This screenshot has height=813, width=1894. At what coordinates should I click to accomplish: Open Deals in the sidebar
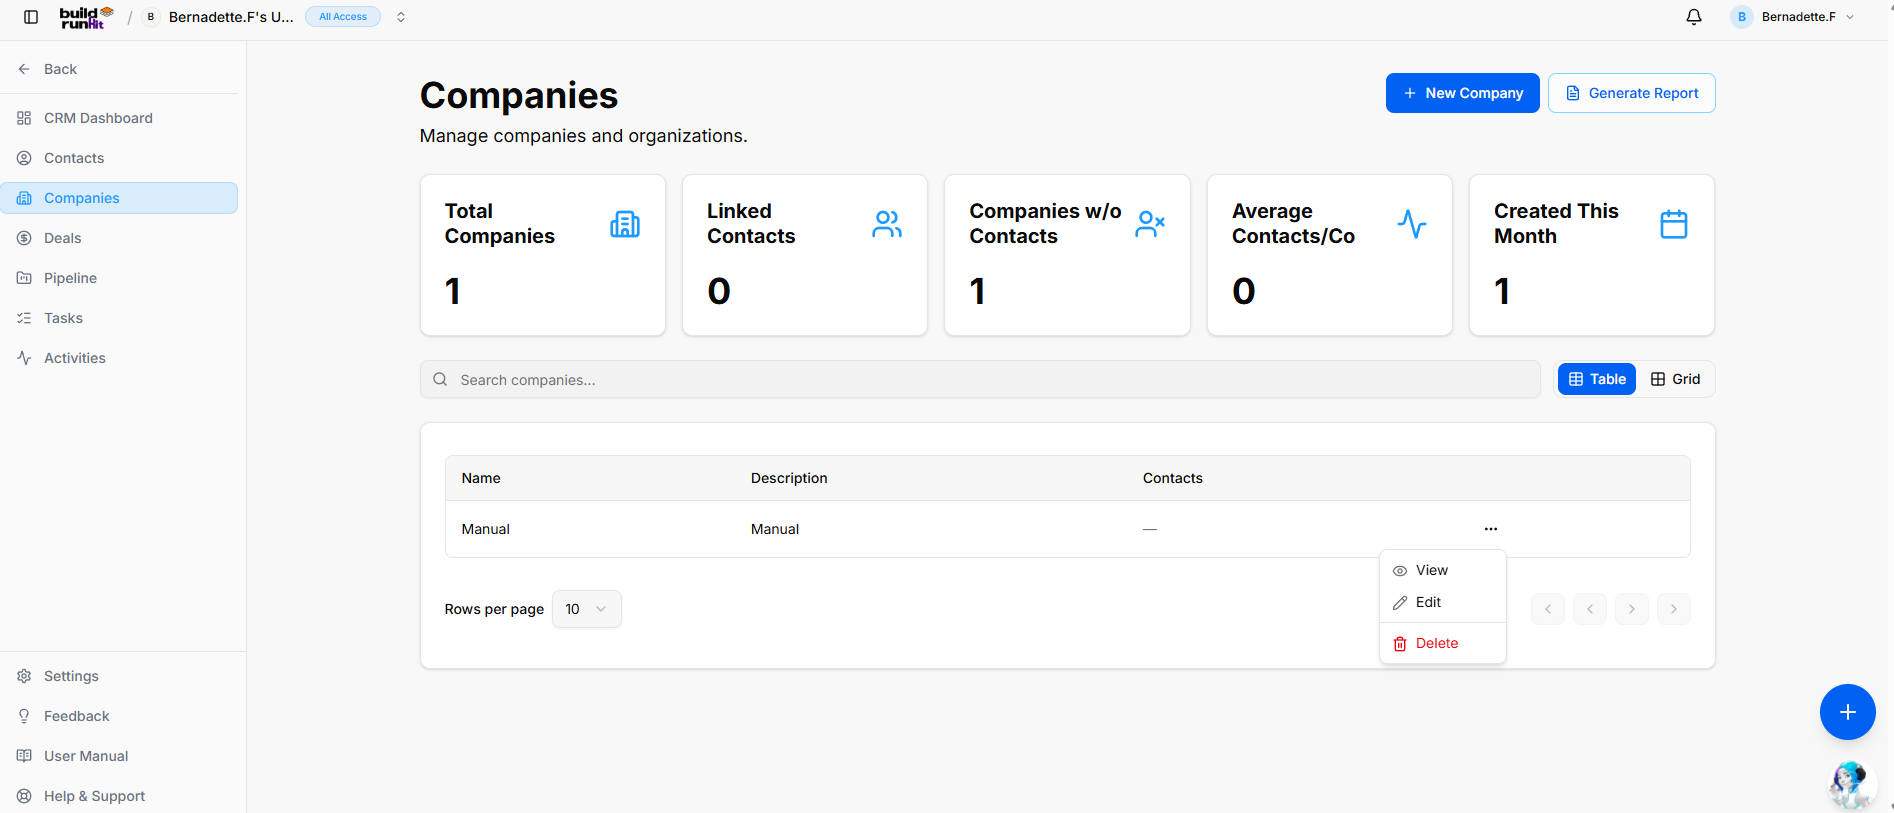(119, 238)
